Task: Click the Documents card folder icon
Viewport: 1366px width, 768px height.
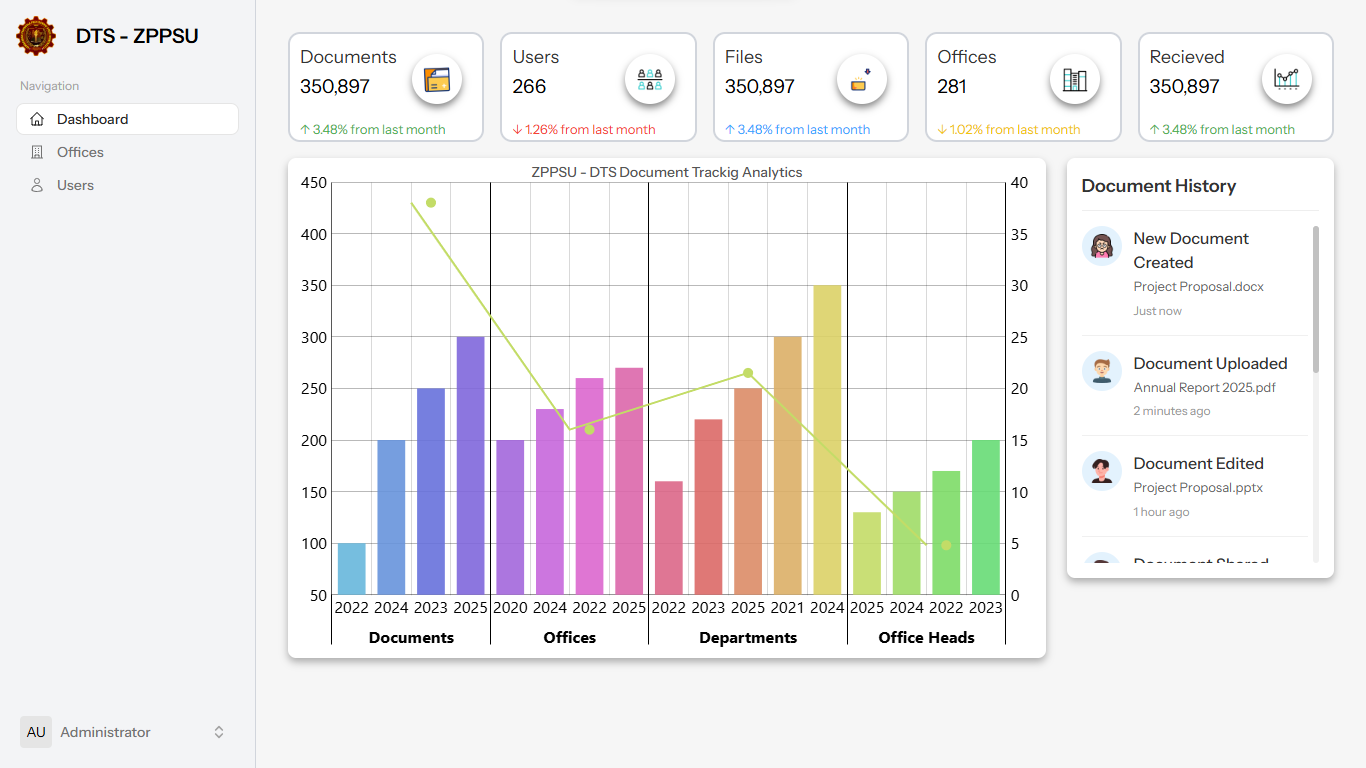Action: [437, 79]
